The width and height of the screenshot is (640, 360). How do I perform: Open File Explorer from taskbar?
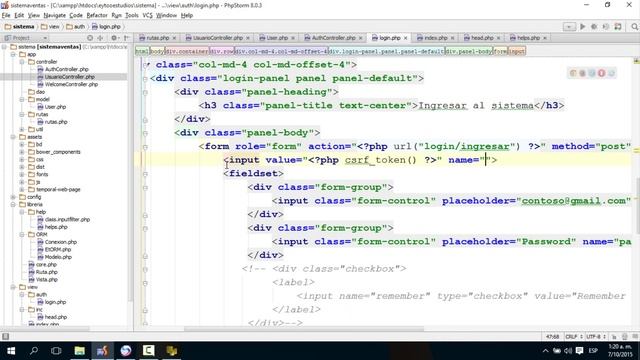(x=80, y=351)
